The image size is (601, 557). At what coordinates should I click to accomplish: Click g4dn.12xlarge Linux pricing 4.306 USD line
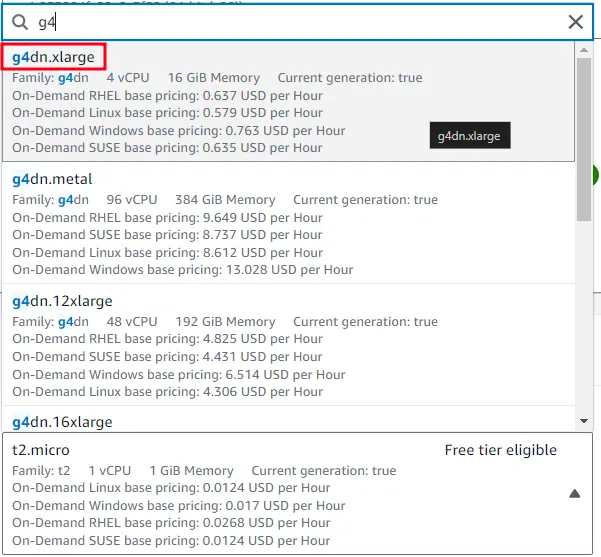pyautogui.click(x=167, y=391)
